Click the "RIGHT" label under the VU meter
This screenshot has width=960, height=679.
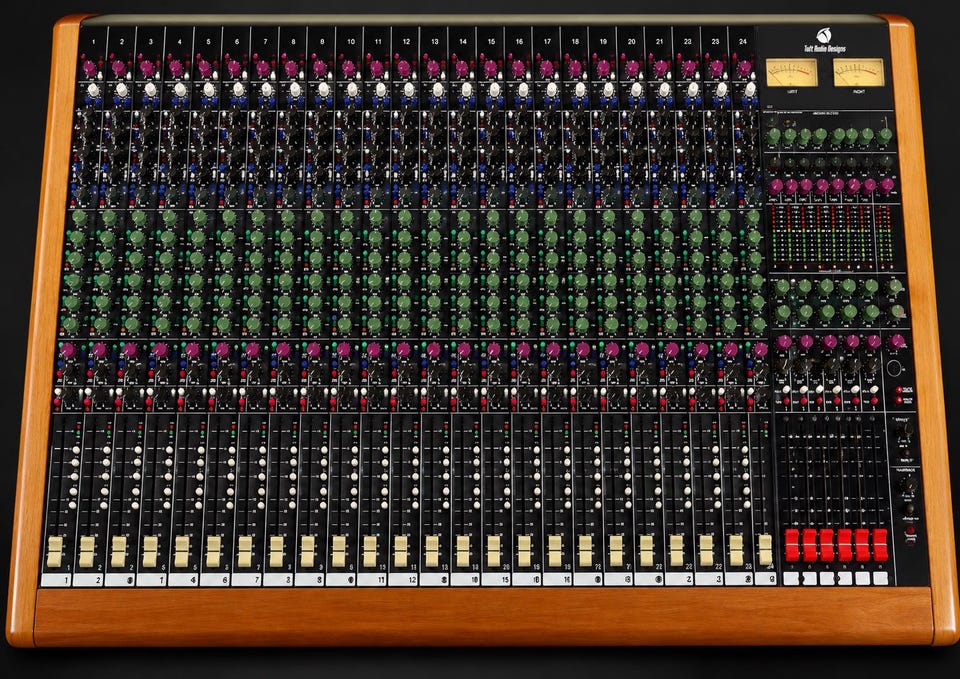[859, 91]
